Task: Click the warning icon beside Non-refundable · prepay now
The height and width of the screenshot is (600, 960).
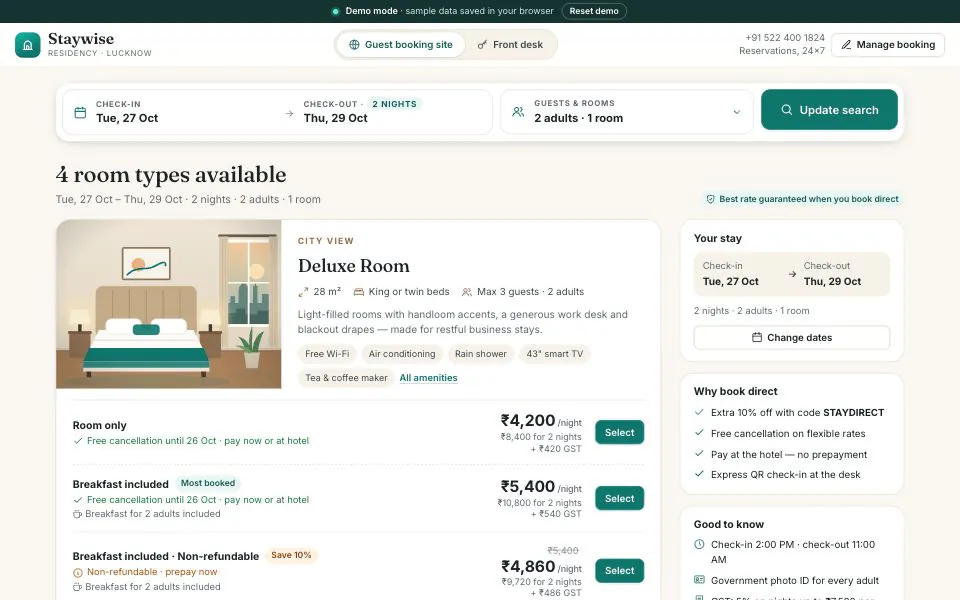Action: coord(78,572)
